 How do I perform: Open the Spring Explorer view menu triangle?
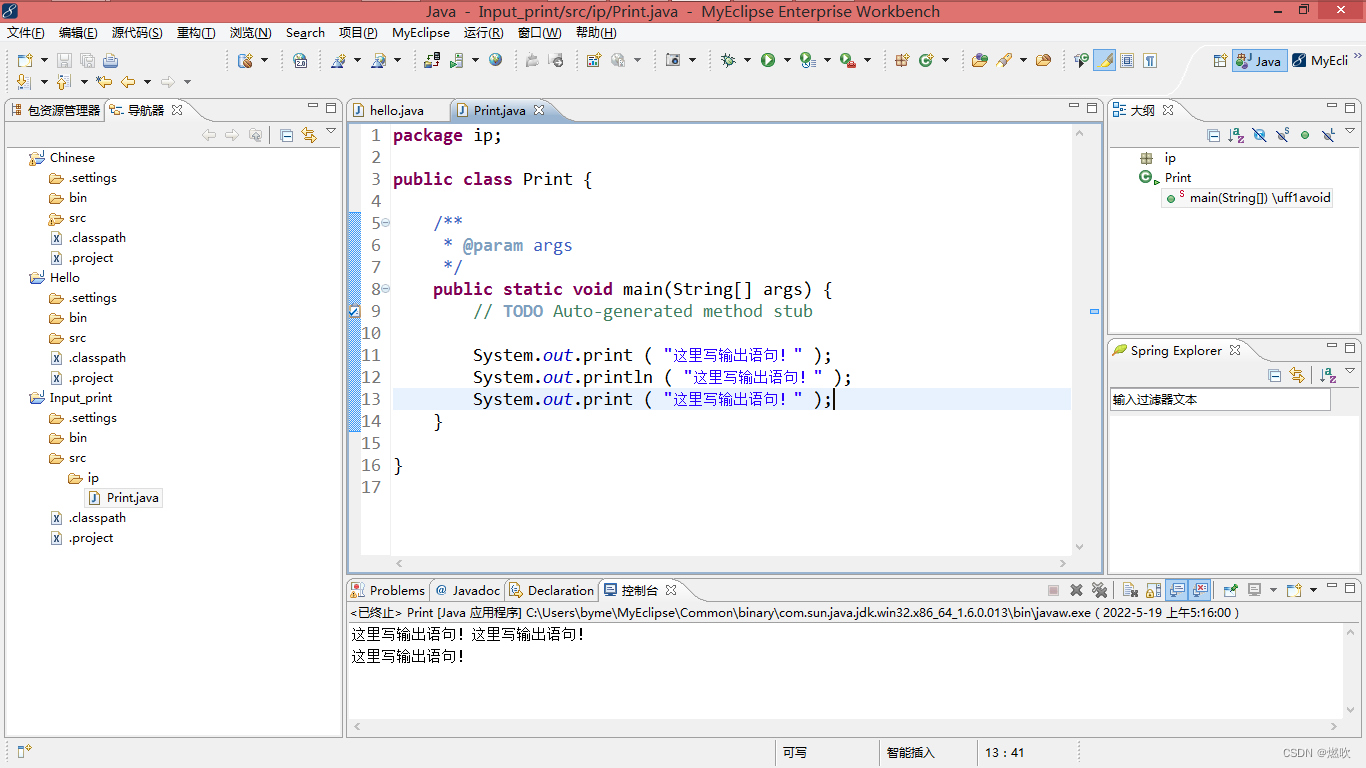point(1350,371)
